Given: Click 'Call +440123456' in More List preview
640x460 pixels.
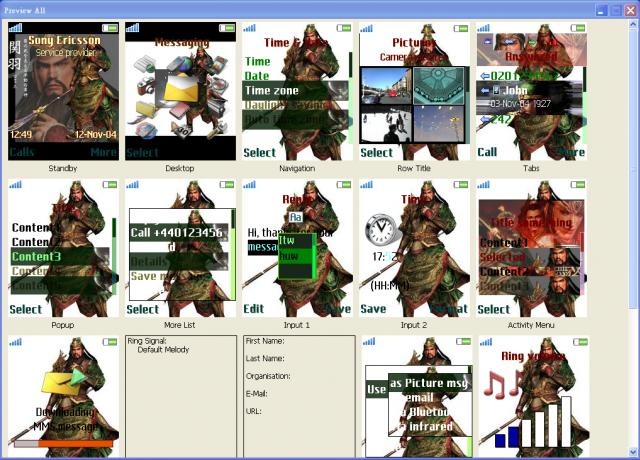Looking at the screenshot, I should (x=179, y=233).
